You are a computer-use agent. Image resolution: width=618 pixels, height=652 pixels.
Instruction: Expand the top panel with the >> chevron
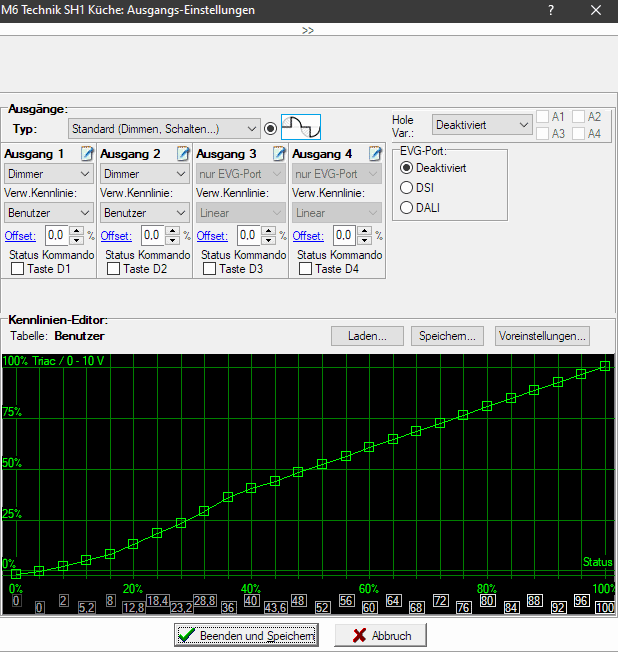coord(308,31)
